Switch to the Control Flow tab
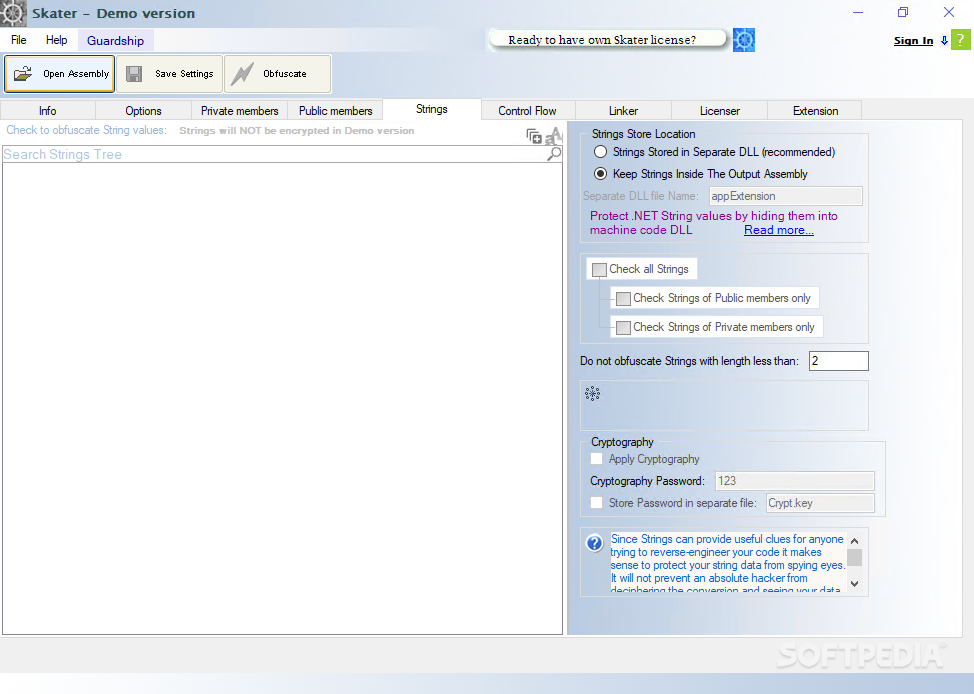 (x=527, y=111)
